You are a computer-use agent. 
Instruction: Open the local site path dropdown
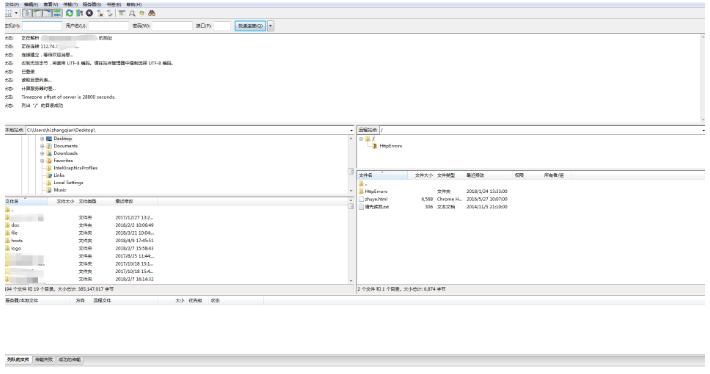click(351, 130)
